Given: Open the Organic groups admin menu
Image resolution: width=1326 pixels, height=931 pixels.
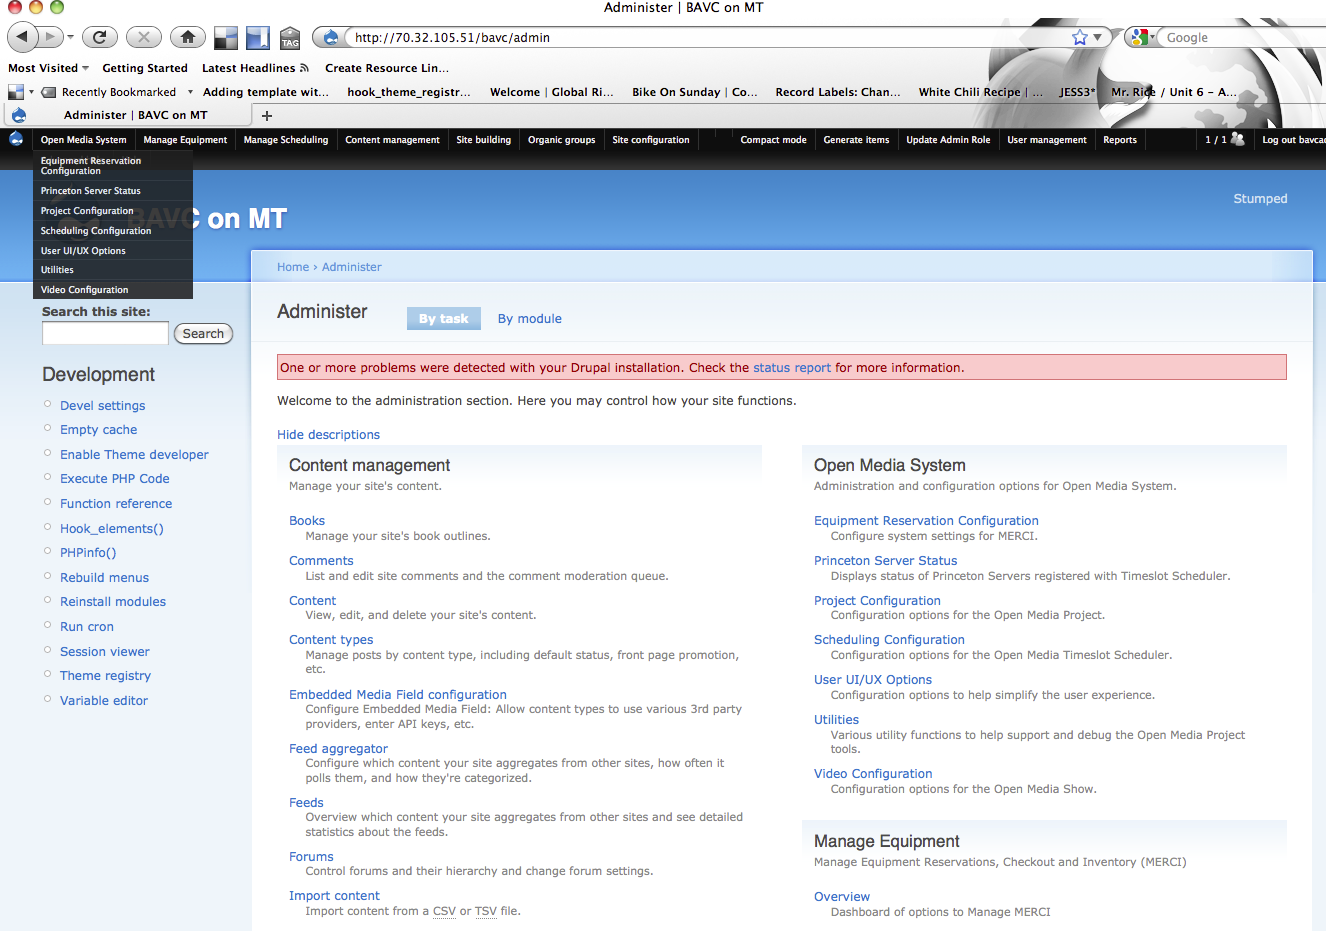Looking at the screenshot, I should (562, 140).
